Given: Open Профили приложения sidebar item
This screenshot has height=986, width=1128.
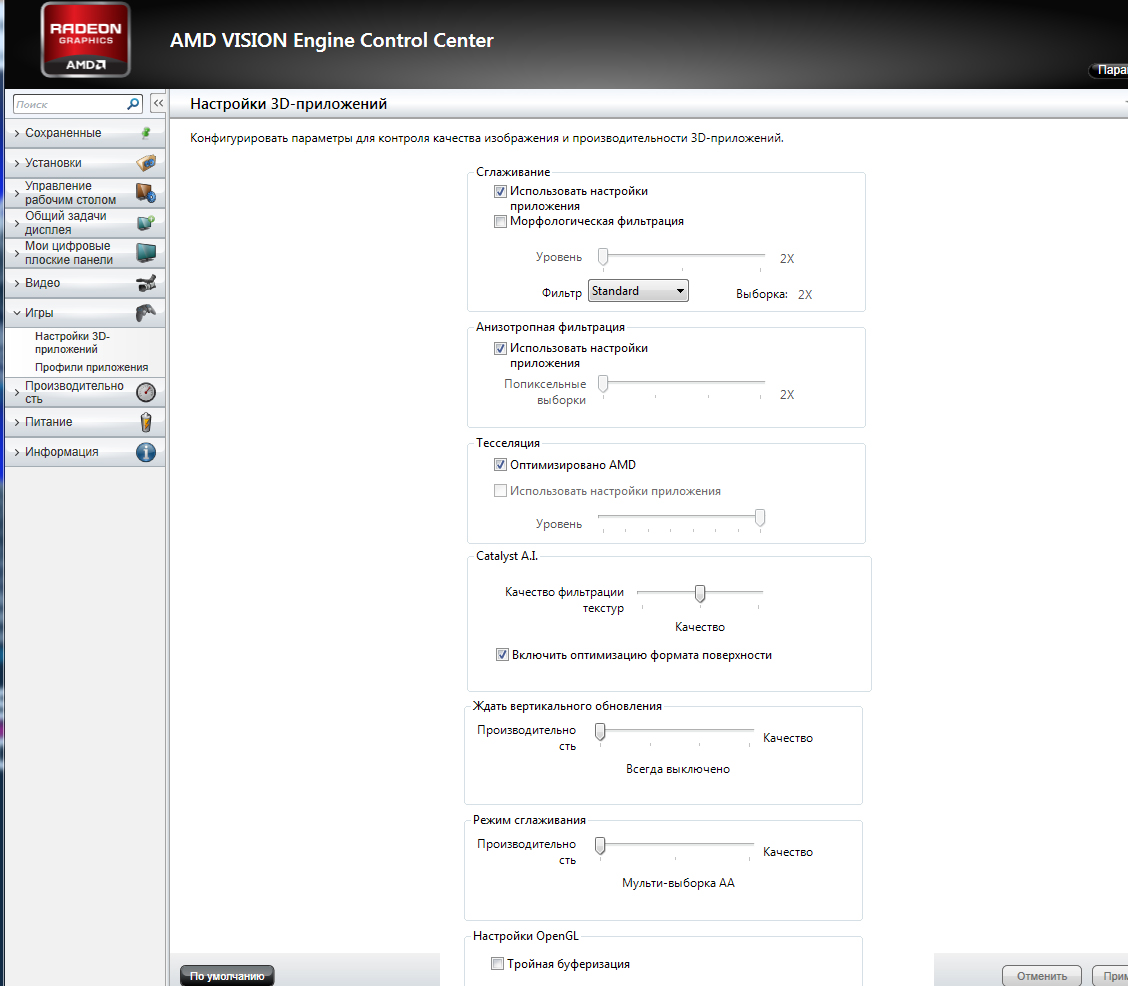Looking at the screenshot, I should [x=91, y=368].
